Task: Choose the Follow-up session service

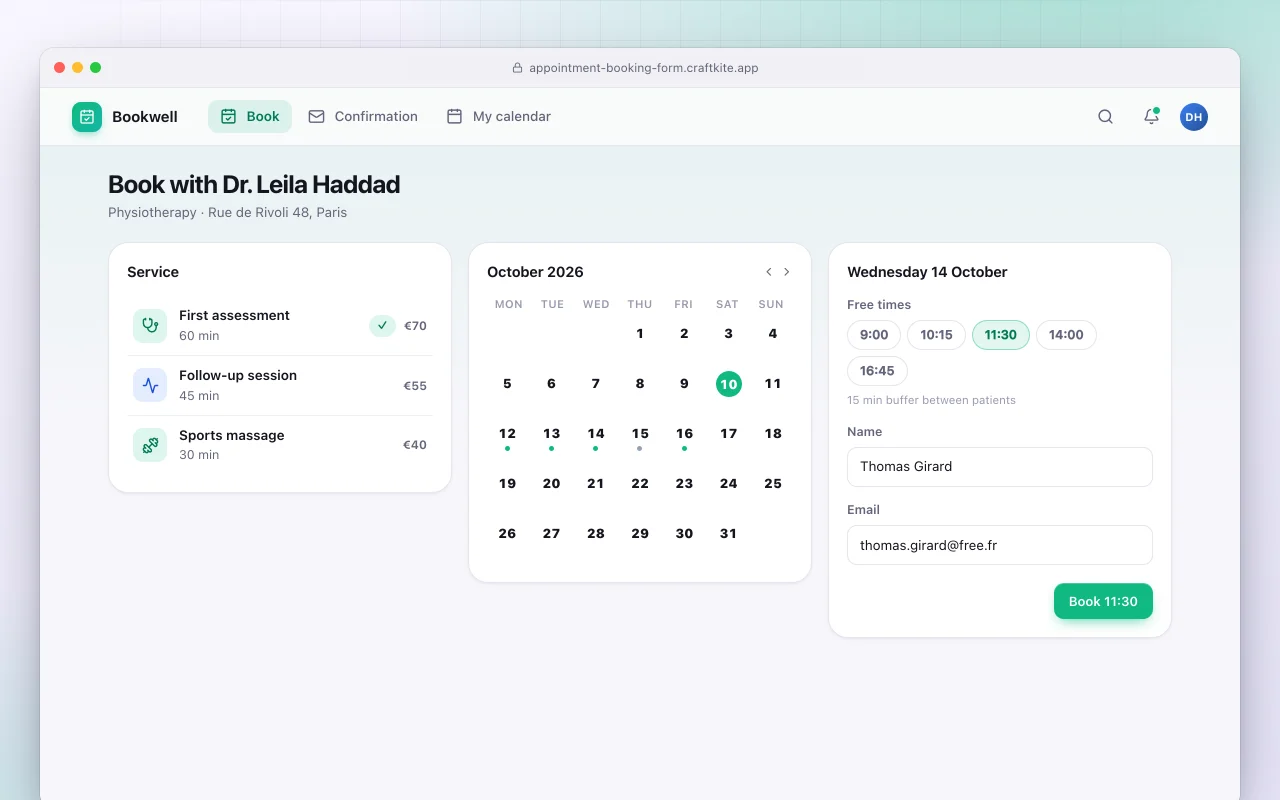Action: pos(280,385)
